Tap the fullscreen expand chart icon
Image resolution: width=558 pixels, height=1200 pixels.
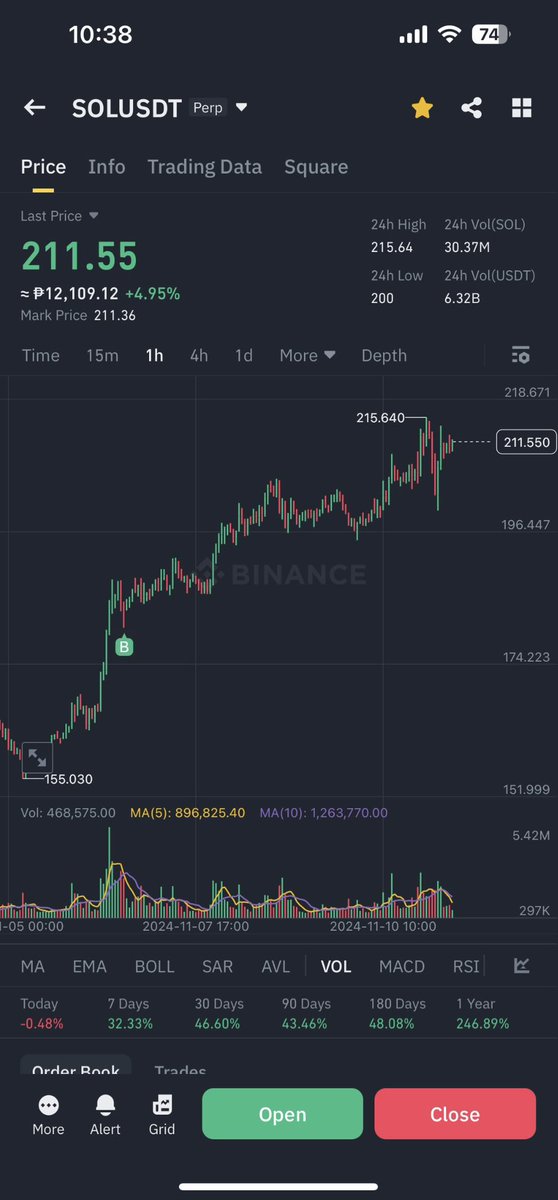point(36,757)
